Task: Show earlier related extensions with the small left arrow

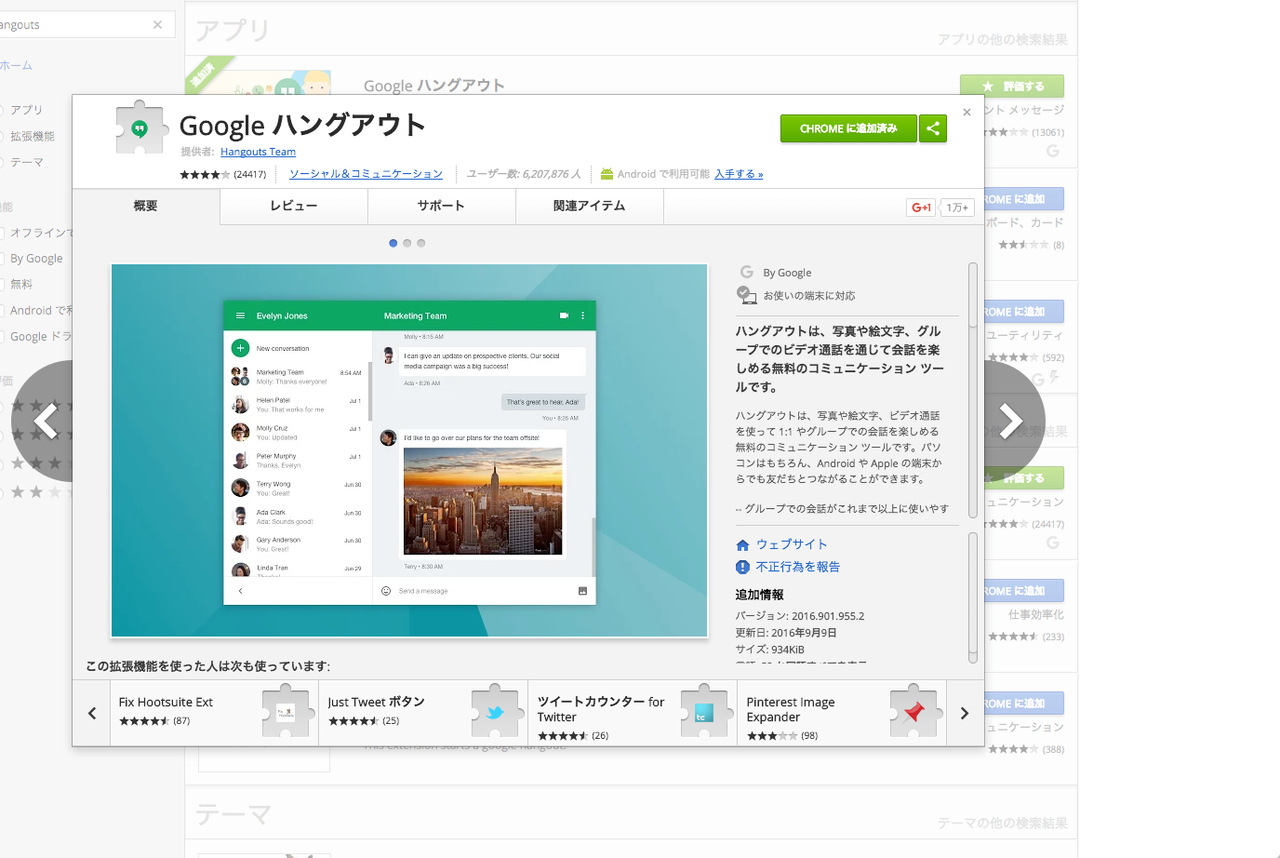Action: point(92,713)
